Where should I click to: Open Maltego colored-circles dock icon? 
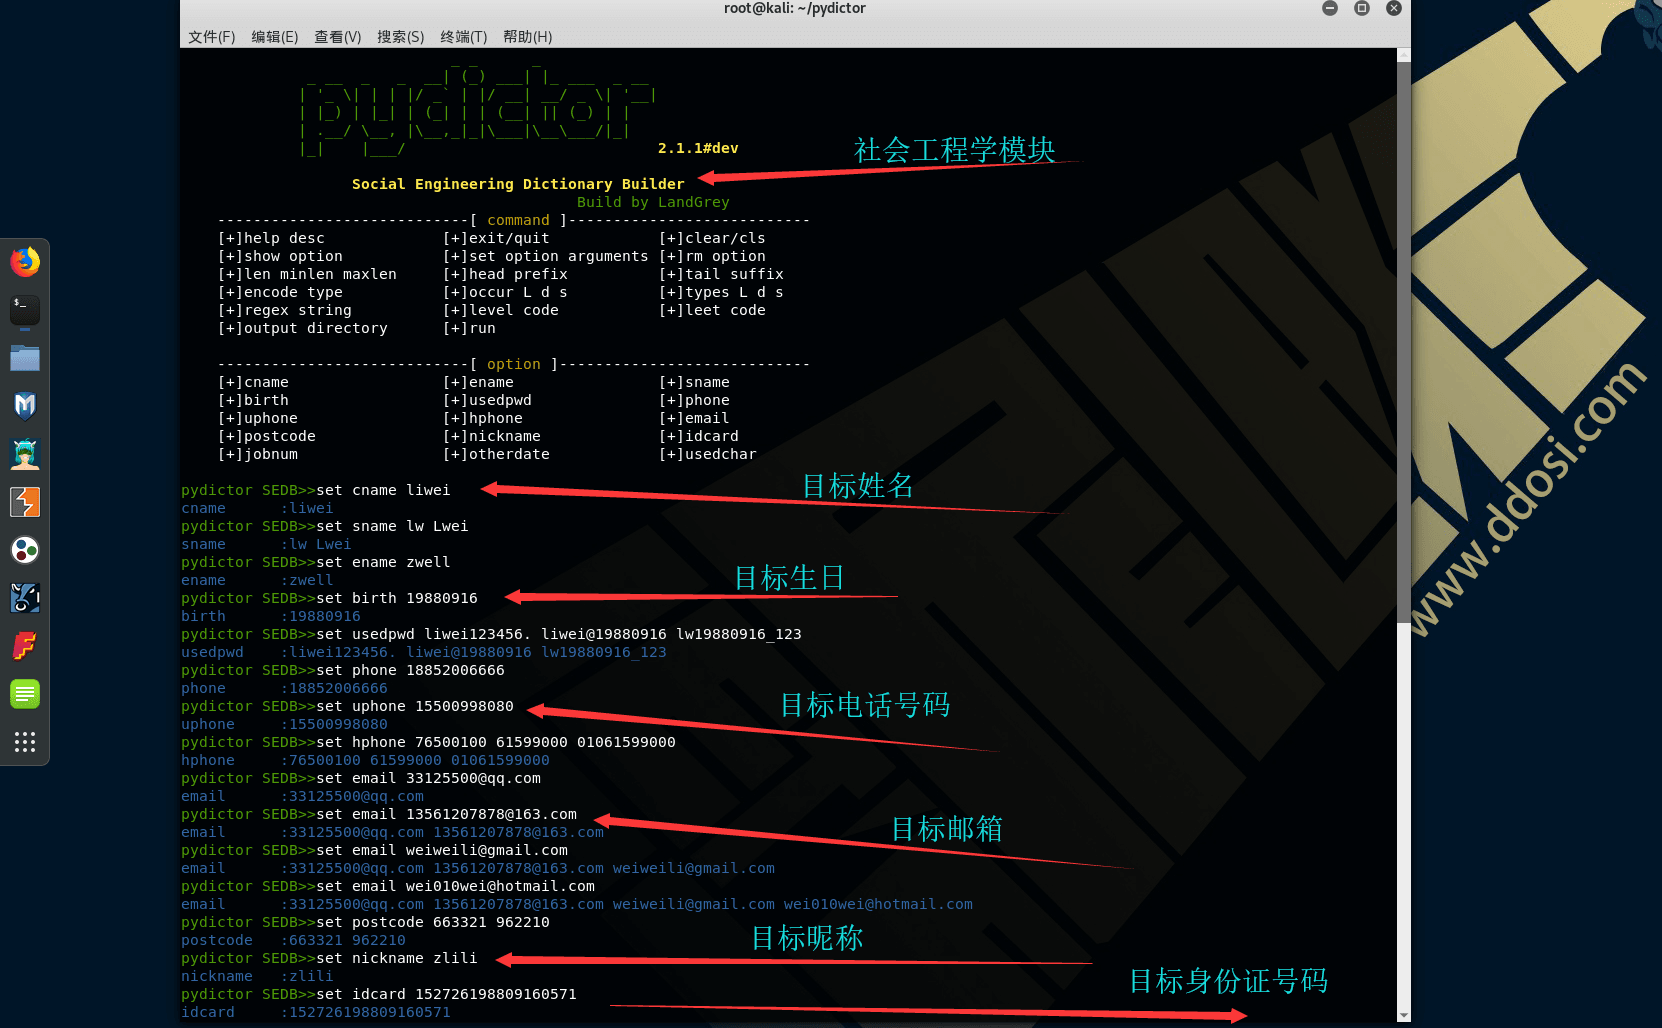[x=25, y=550]
